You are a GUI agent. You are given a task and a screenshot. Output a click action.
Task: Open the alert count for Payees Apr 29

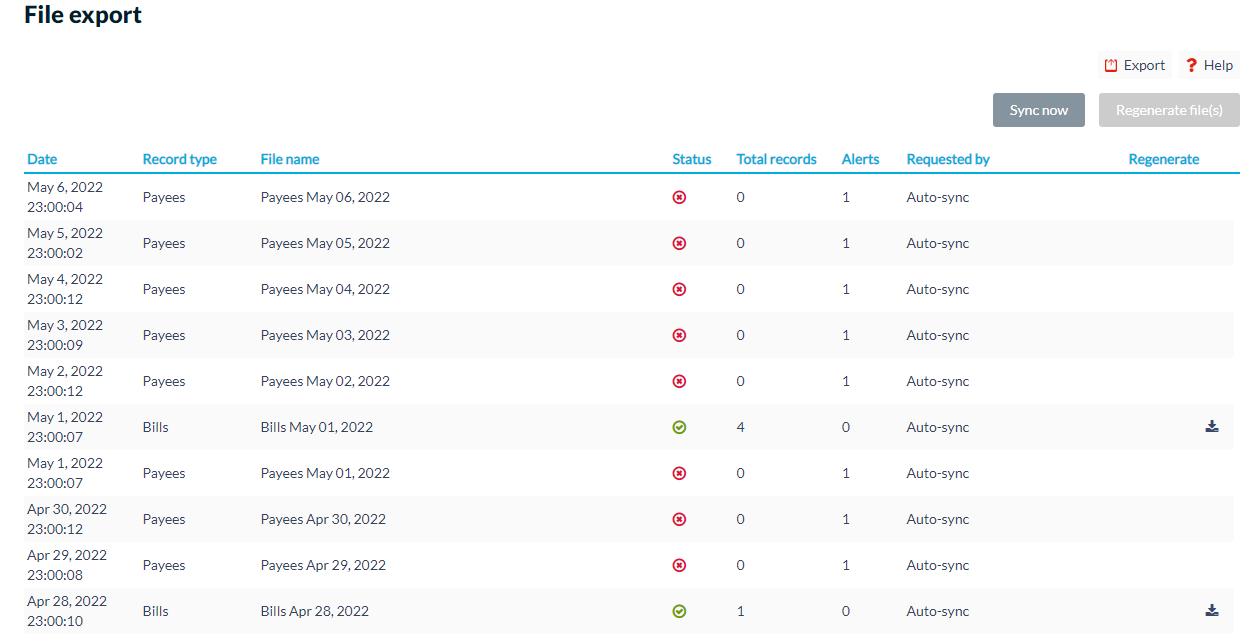coord(846,565)
